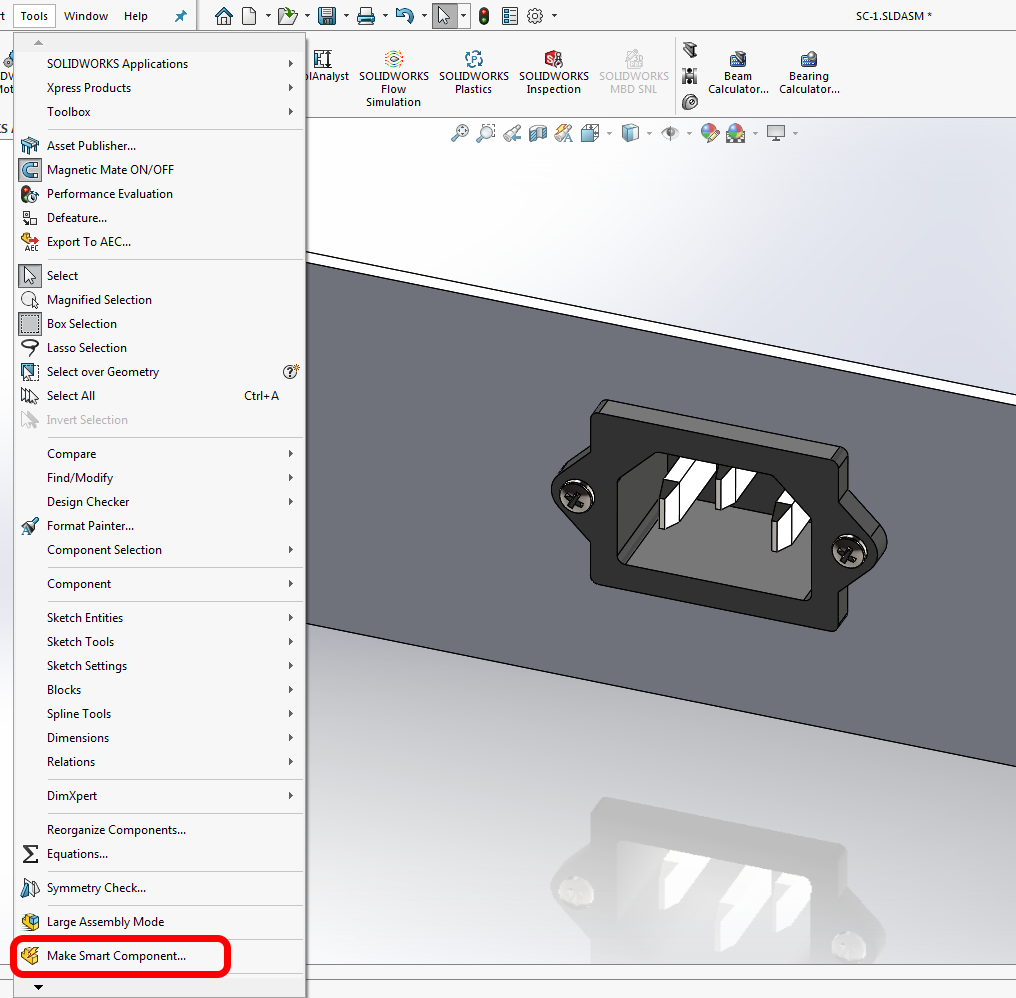Expand Compare submenu

click(x=159, y=454)
